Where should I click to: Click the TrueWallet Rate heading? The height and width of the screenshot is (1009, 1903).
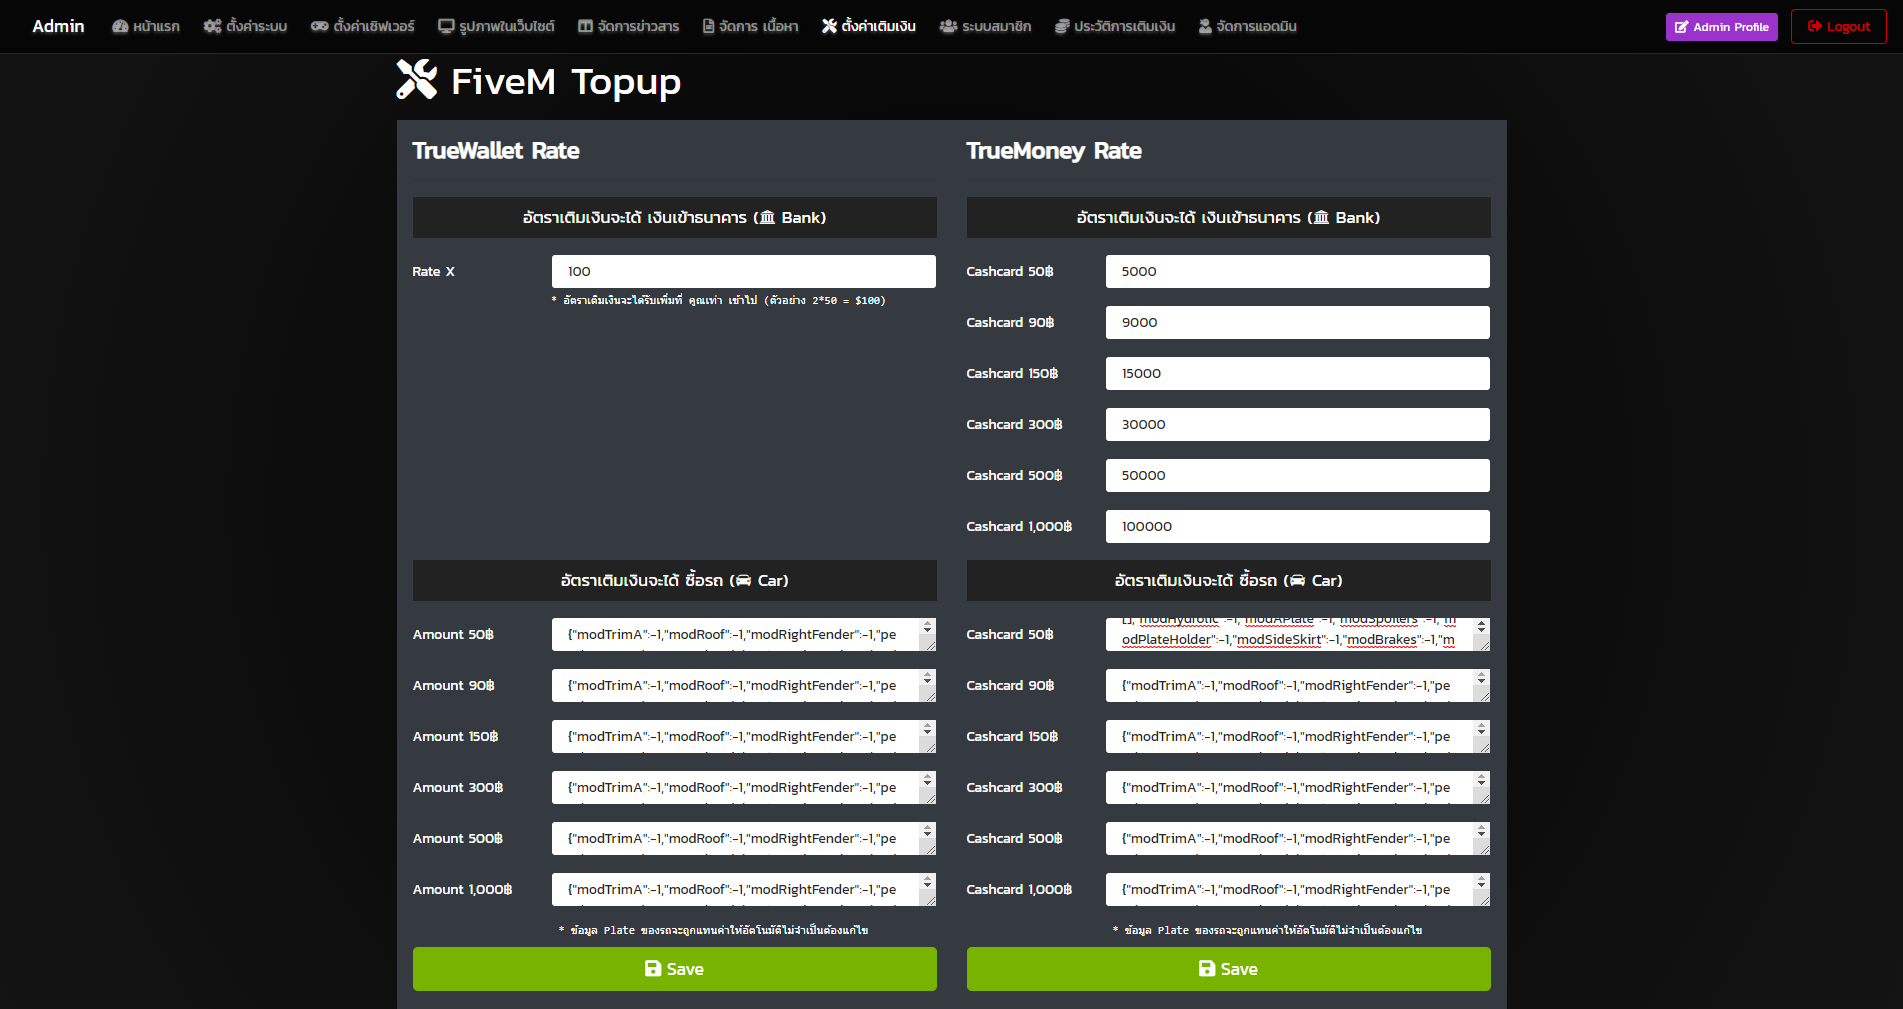click(x=496, y=151)
